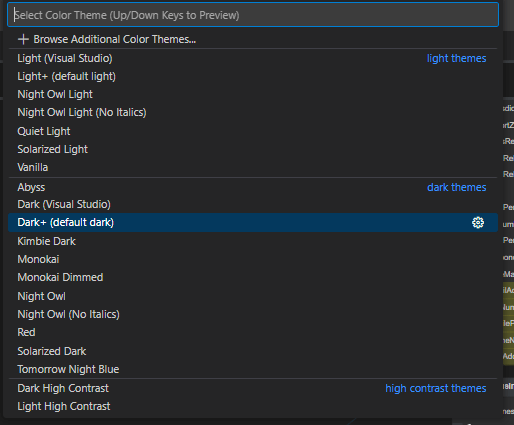The height and width of the screenshot is (425, 514).
Task: Select Night Owl (No Italics) dark theme
Action: (253, 314)
